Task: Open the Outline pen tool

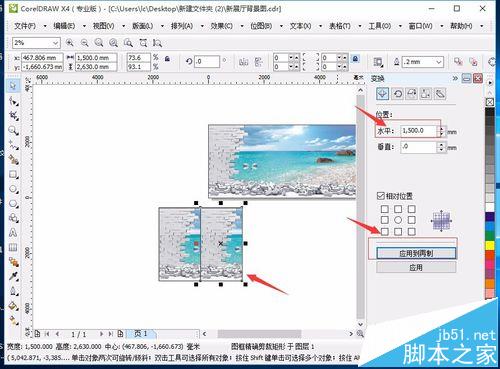Action: pyautogui.click(x=13, y=291)
